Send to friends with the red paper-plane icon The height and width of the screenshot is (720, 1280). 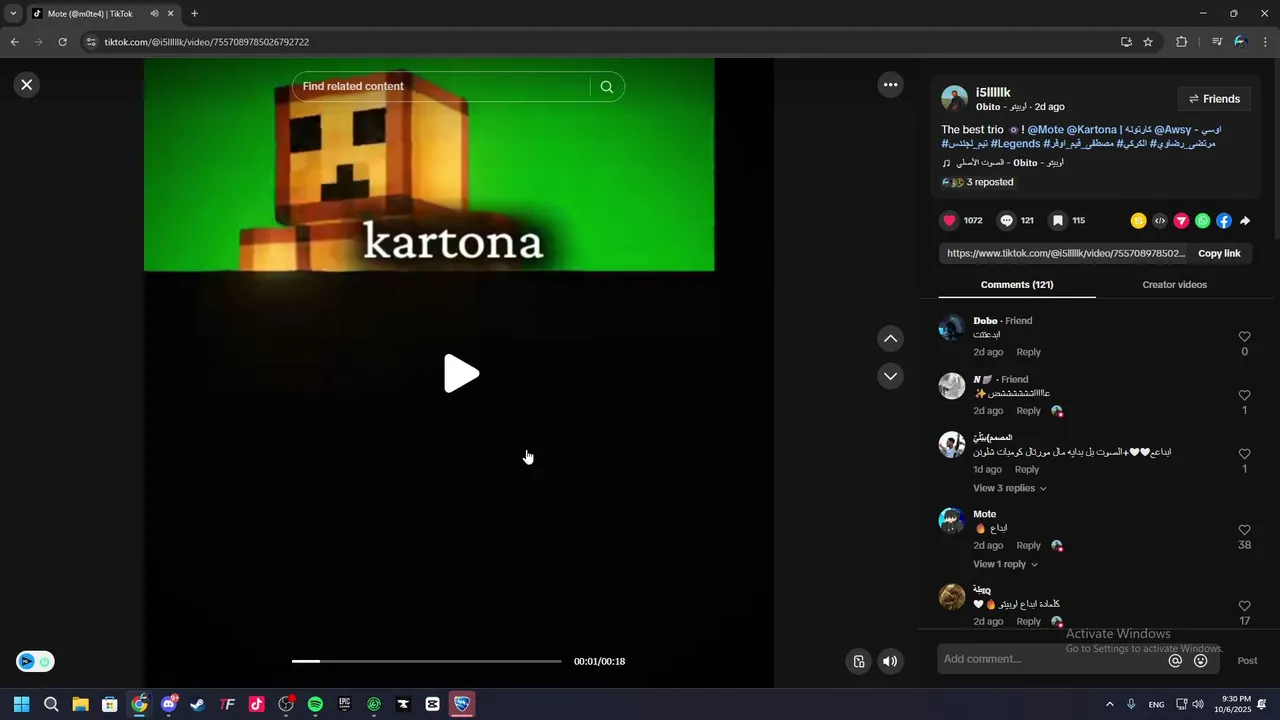1181,221
